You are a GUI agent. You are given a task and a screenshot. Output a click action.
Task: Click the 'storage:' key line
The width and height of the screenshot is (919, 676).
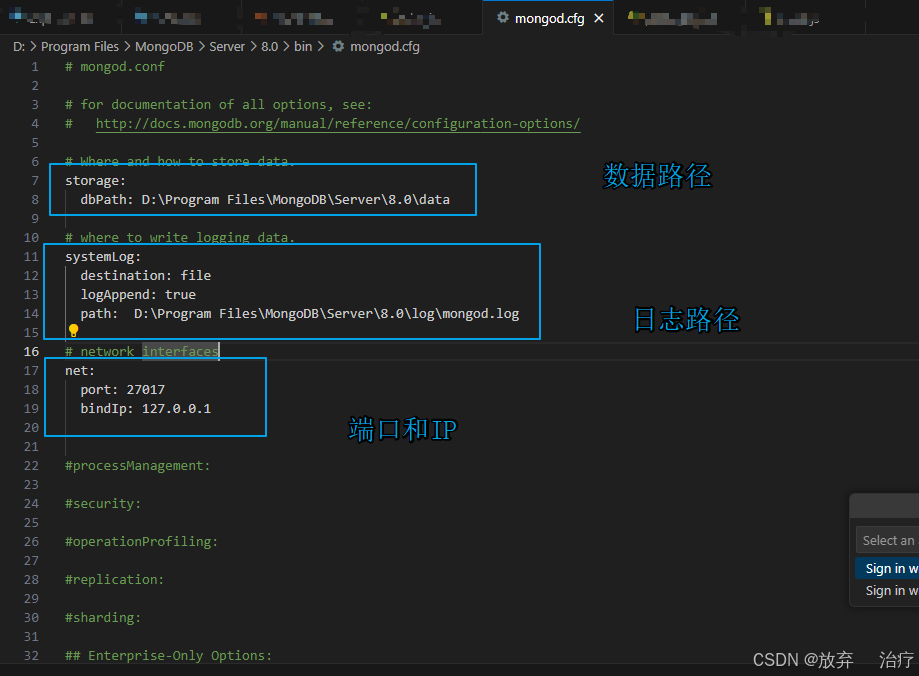[x=96, y=181]
